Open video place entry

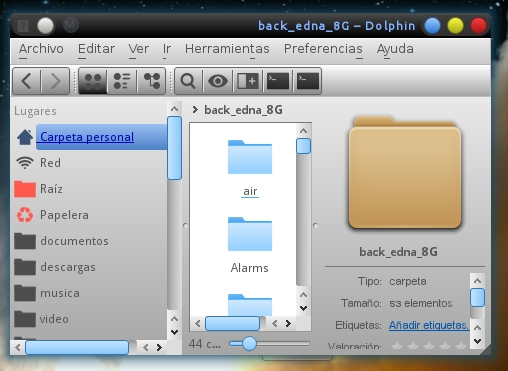click(x=54, y=319)
